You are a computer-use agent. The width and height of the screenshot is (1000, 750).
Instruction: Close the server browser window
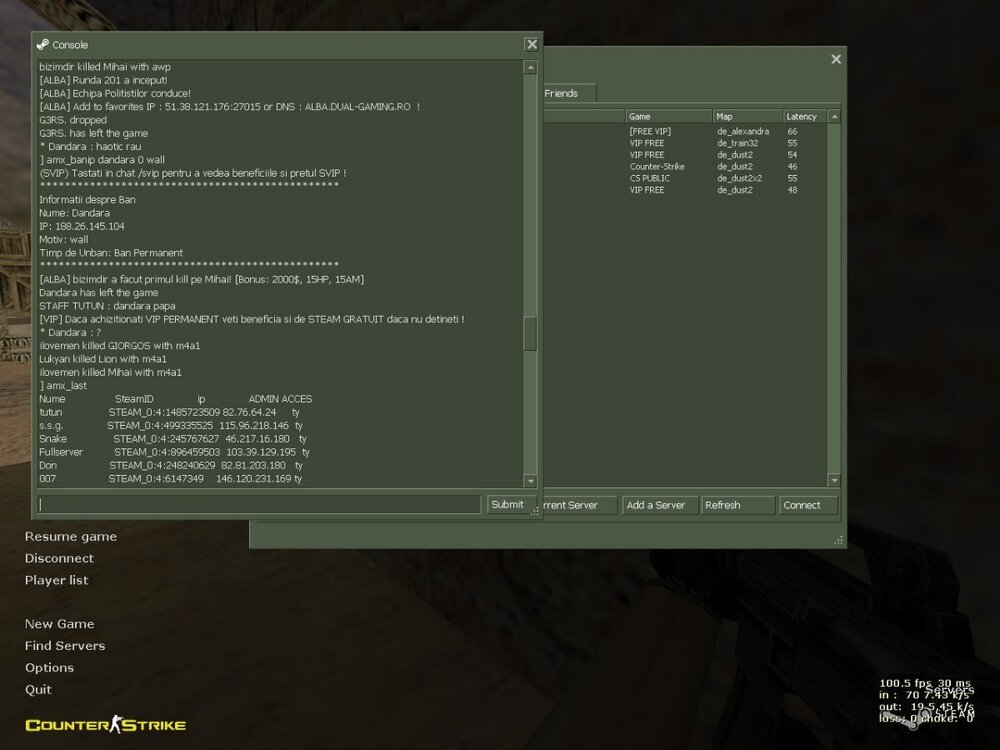click(836, 59)
